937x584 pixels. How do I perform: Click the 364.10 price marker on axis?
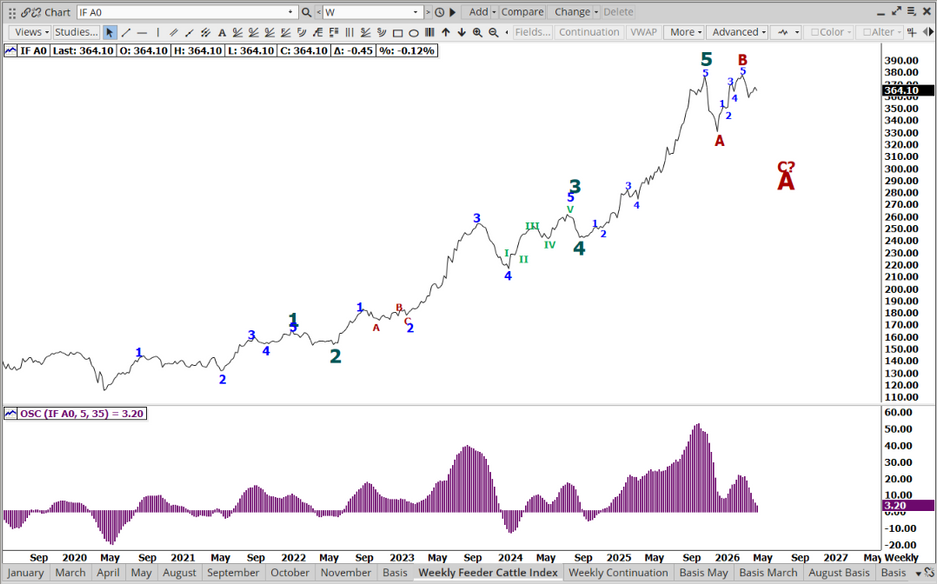tap(908, 91)
